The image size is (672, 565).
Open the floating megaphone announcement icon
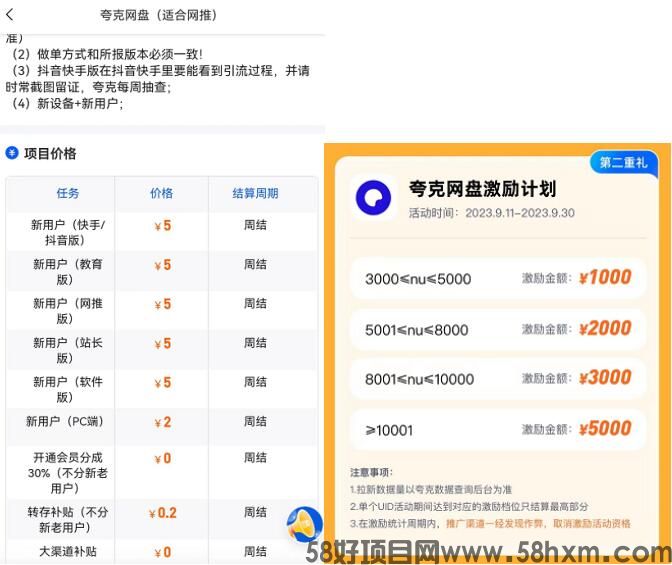(x=305, y=524)
